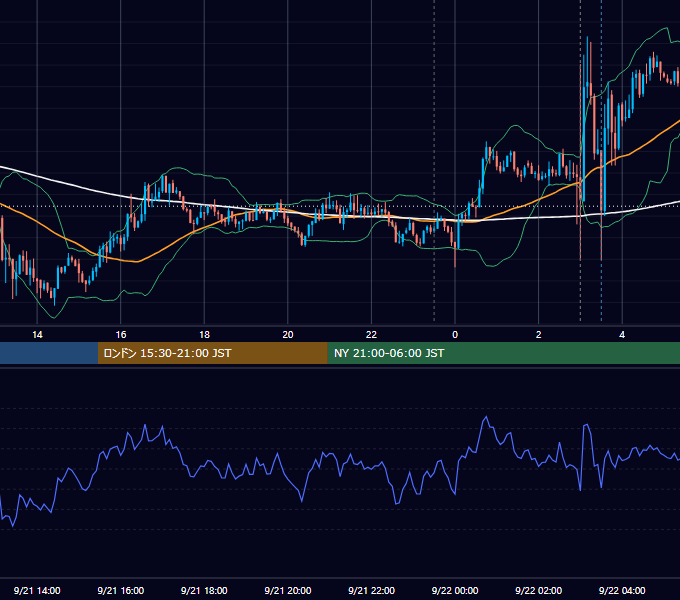Click the blue session bar before London
680x600 pixels.
49,353
